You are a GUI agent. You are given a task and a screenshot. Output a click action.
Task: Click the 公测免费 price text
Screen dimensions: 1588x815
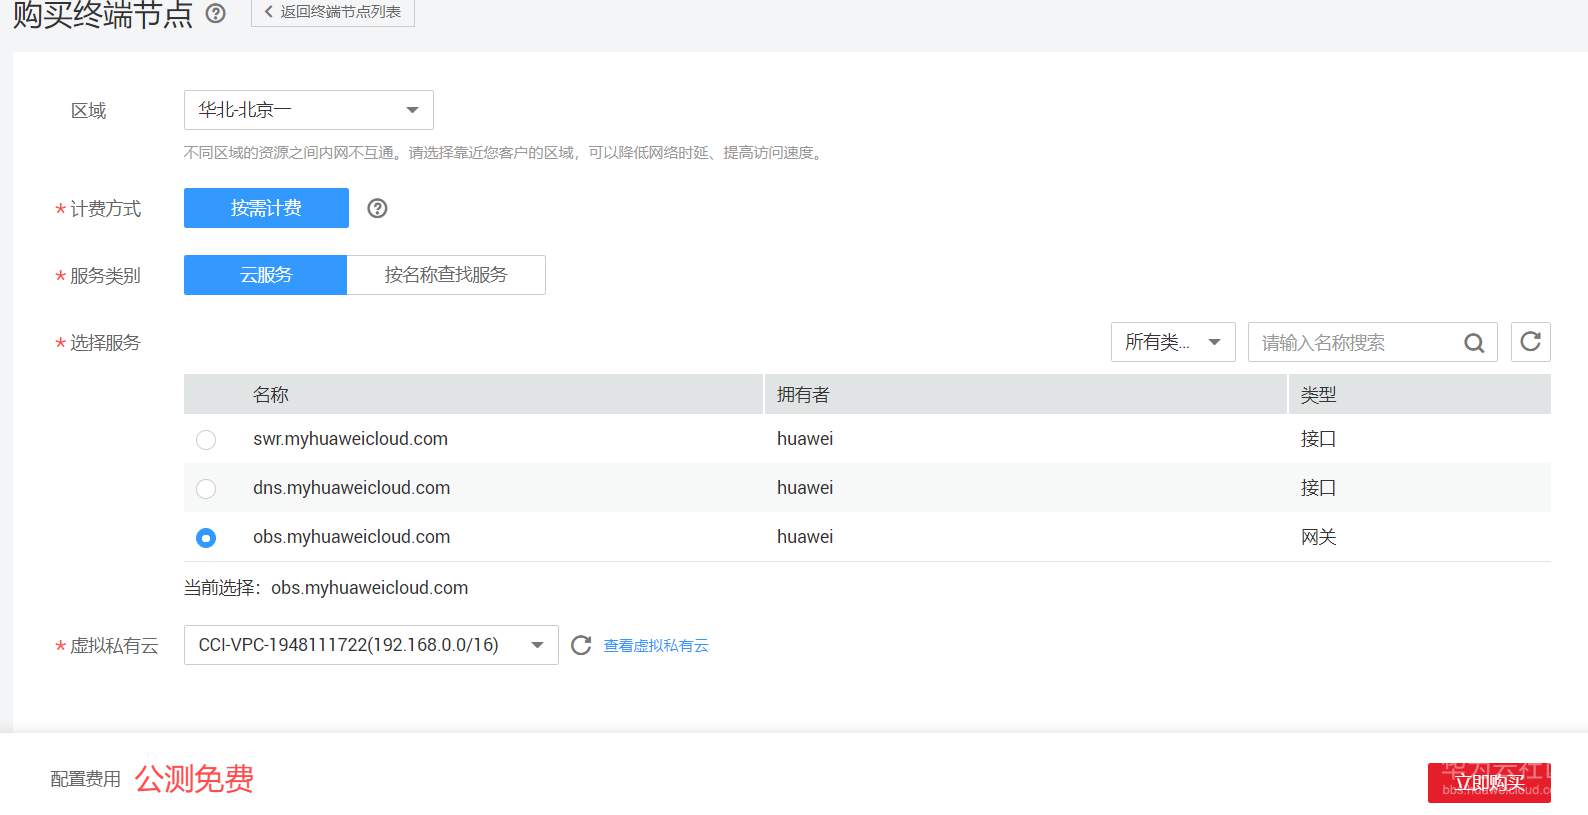coord(194,779)
